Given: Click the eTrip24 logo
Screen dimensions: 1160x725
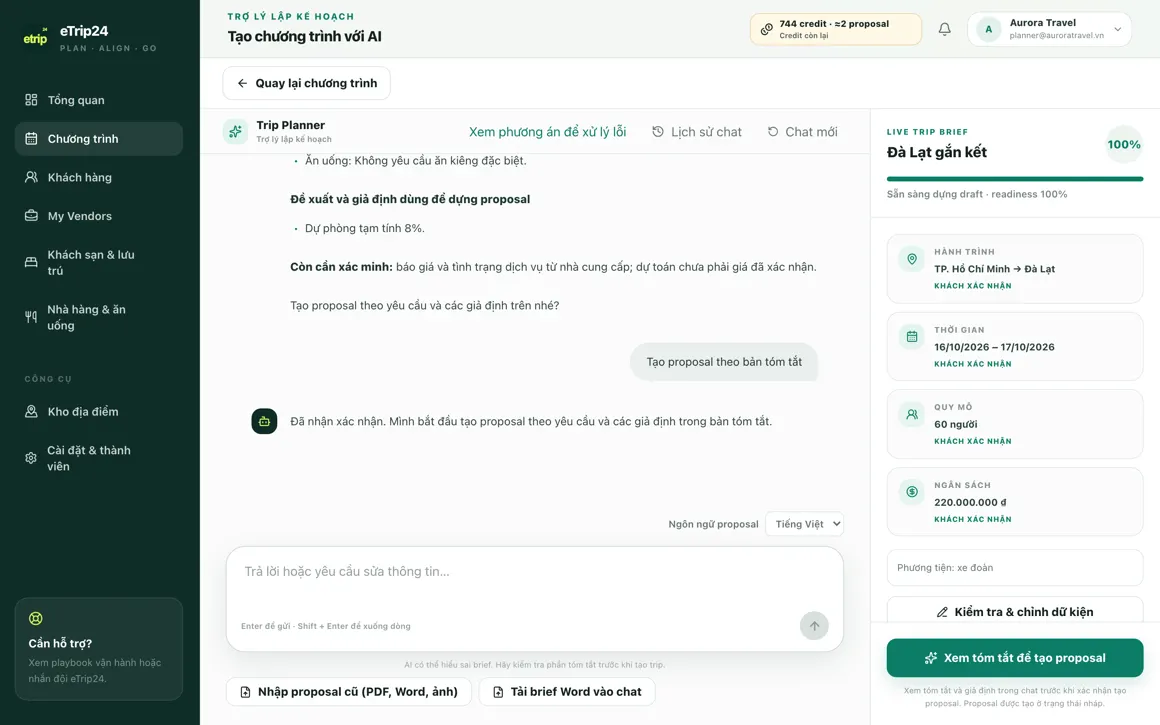Looking at the screenshot, I should point(36,36).
